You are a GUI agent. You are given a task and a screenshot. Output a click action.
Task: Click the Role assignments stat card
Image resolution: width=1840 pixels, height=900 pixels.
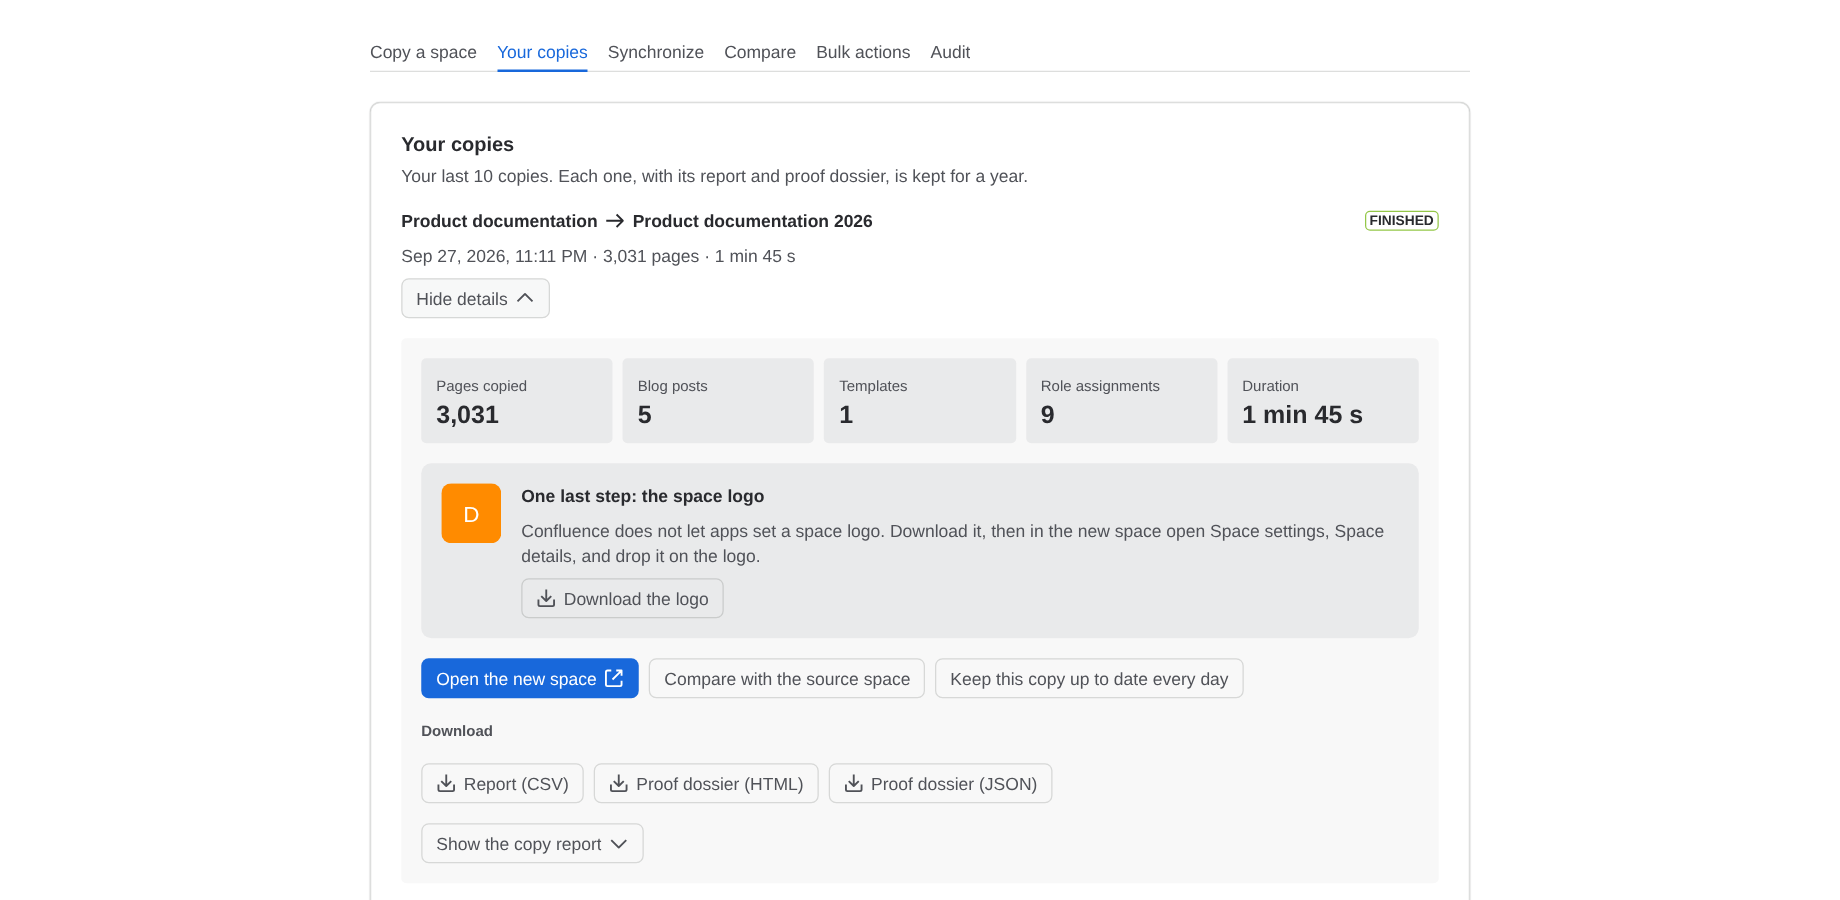click(x=1122, y=401)
